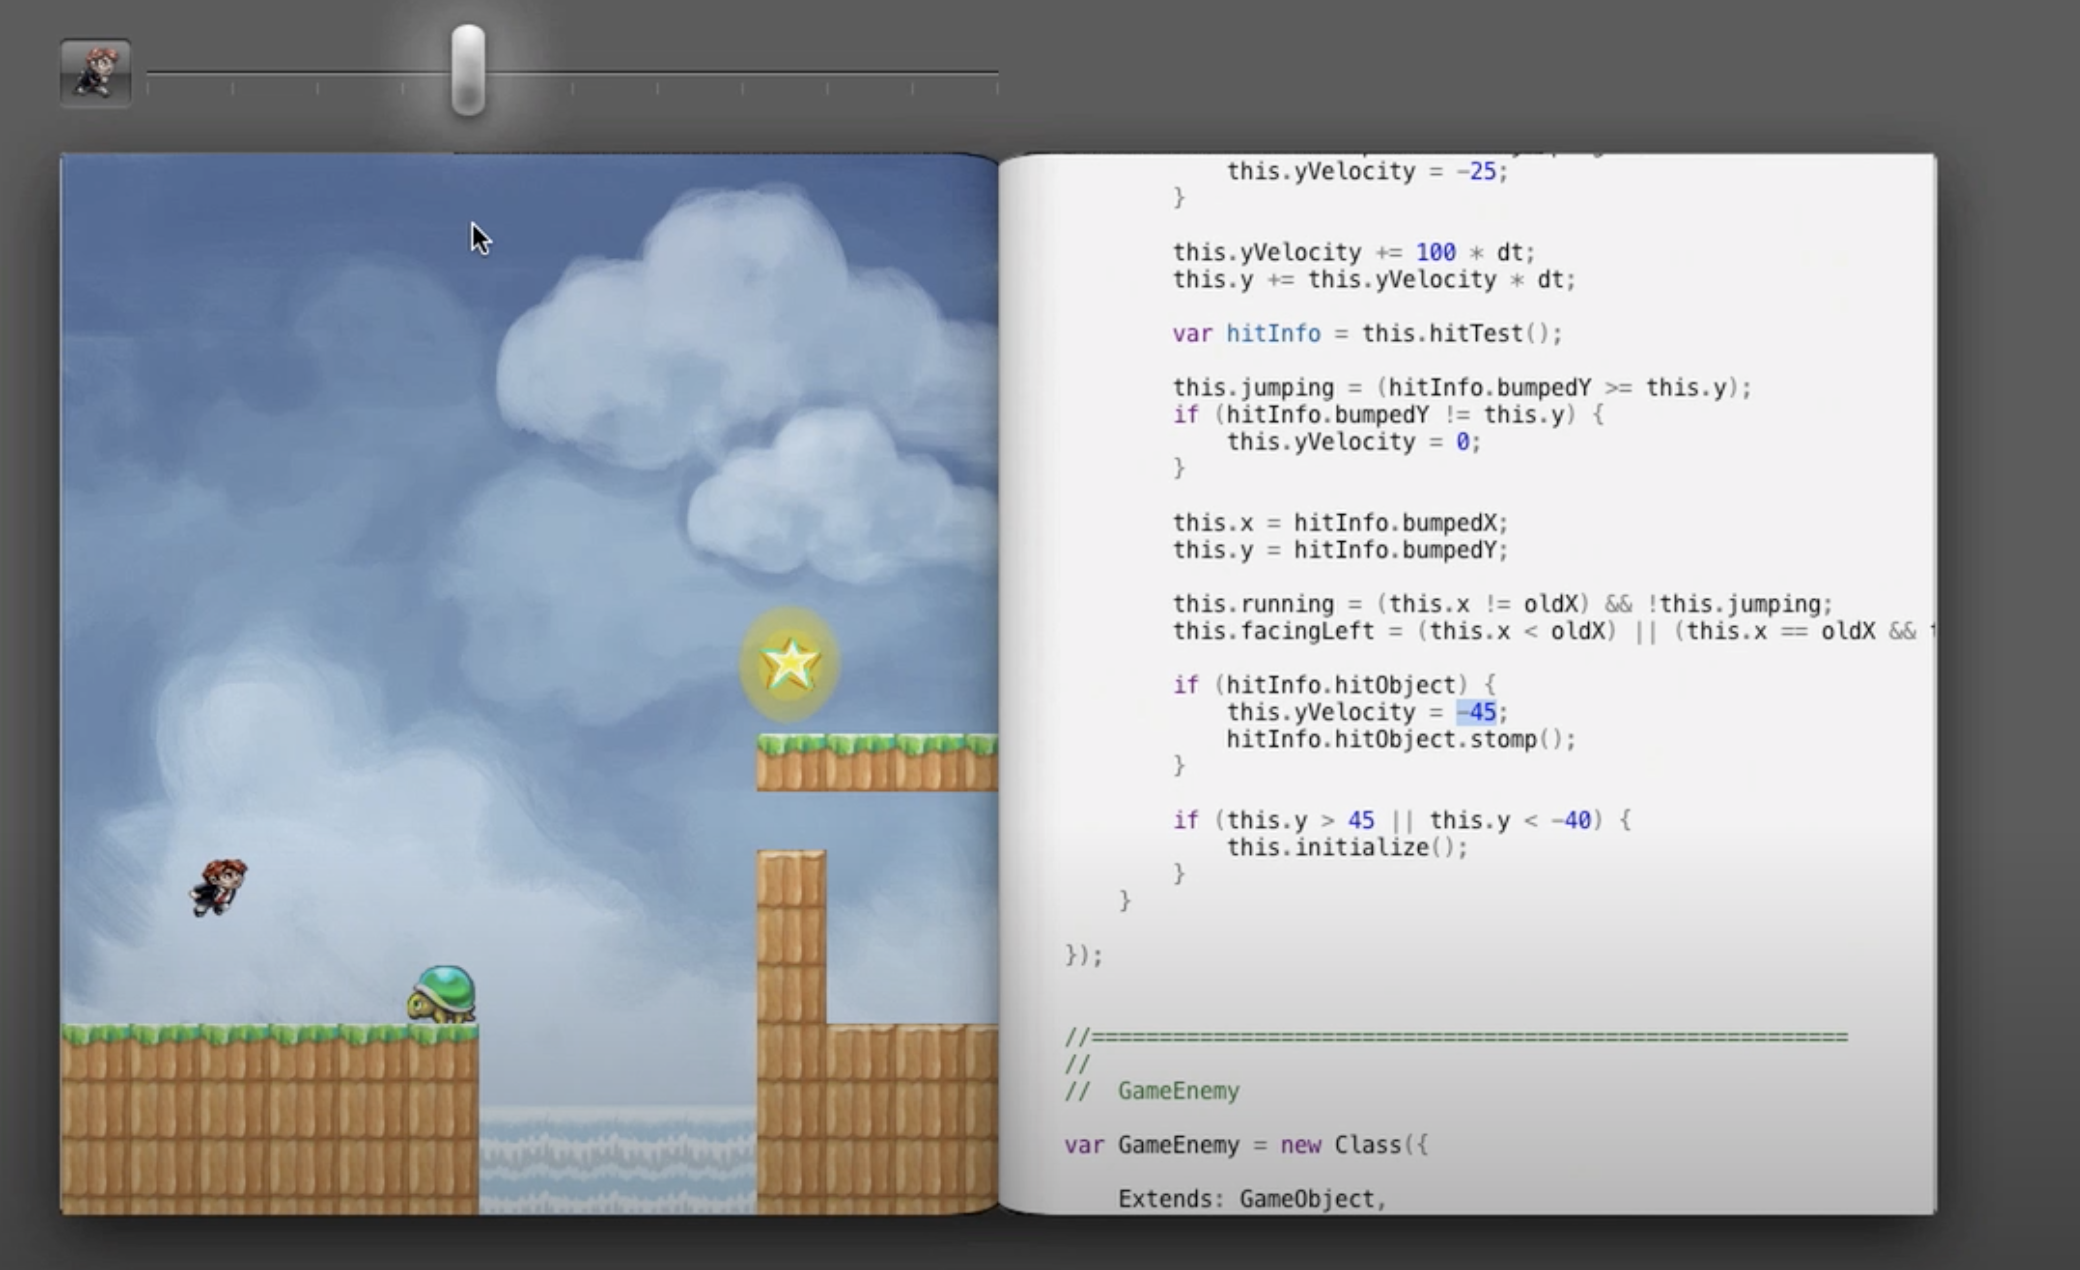The height and width of the screenshot is (1270, 2080).
Task: Click the floating grass platform under star
Action: click(876, 764)
